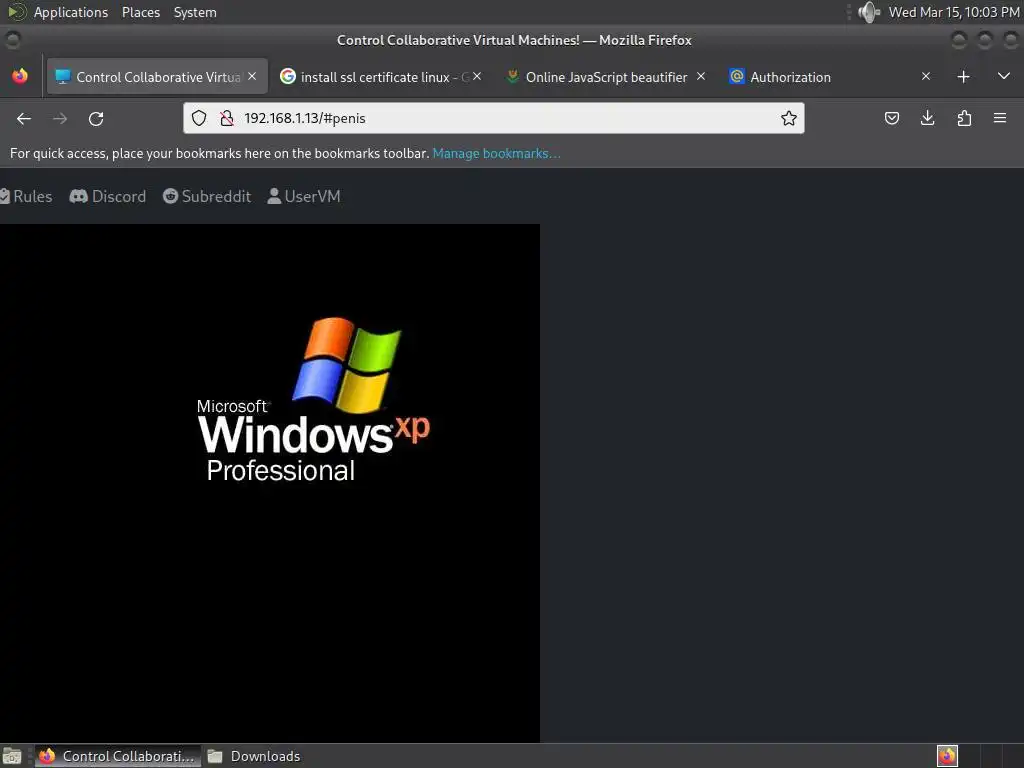Screen dimensions: 1024x768
Task: Expand the list all tabs chevron
Action: [x=1004, y=76]
